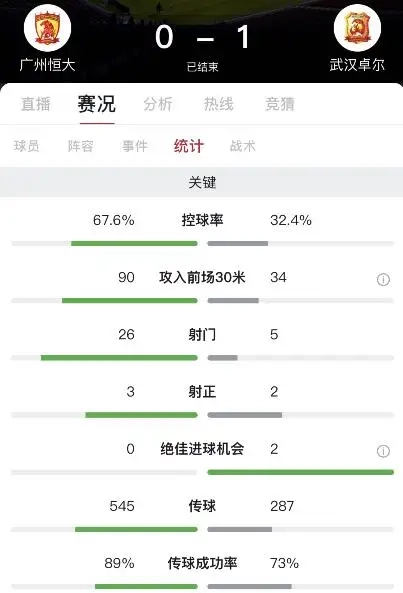Viewport: 403px width, 593px height.
Task: View the 事件 sub-tab
Action: pos(135,146)
